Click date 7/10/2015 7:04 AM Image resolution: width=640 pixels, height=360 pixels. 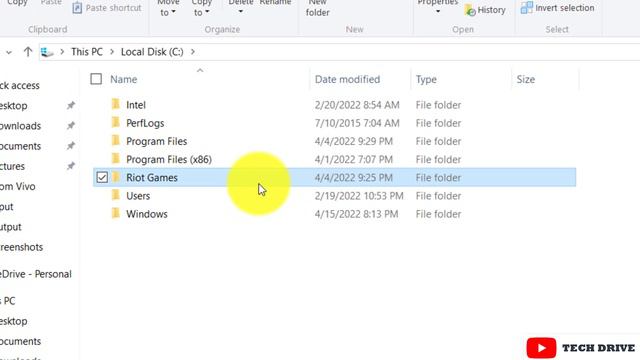pyautogui.click(x=357, y=123)
